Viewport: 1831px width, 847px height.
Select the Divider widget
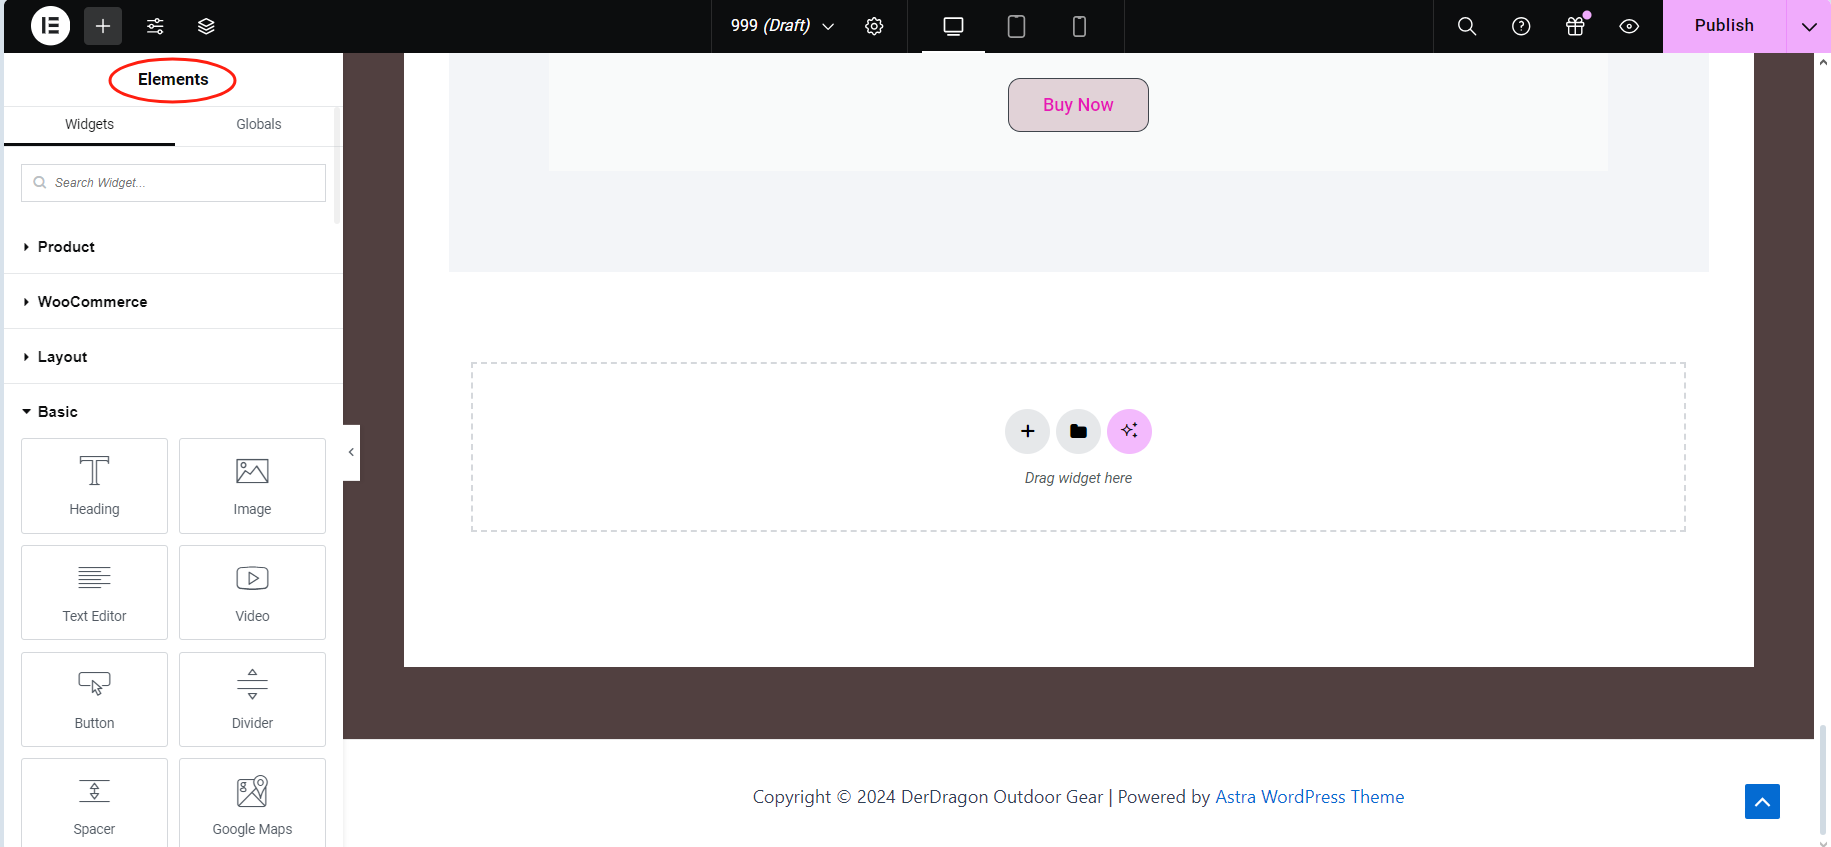point(252,700)
